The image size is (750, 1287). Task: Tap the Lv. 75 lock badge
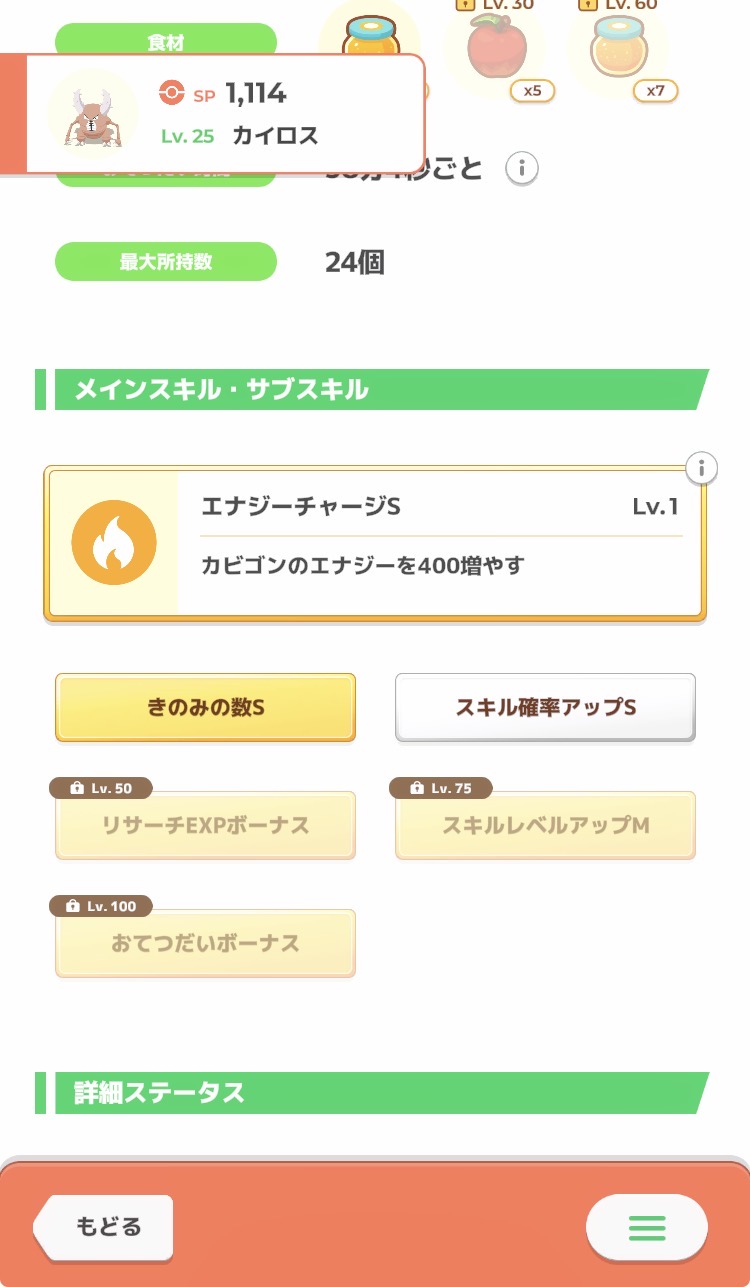[440, 788]
